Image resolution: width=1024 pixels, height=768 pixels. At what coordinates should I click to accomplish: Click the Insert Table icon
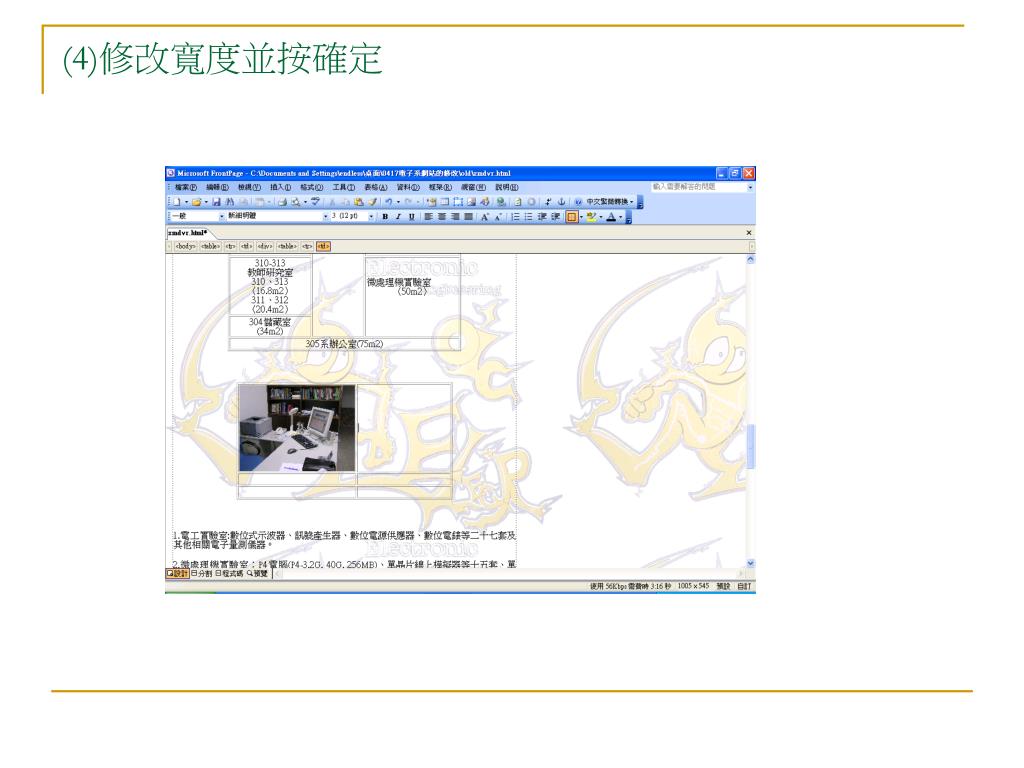pos(445,202)
